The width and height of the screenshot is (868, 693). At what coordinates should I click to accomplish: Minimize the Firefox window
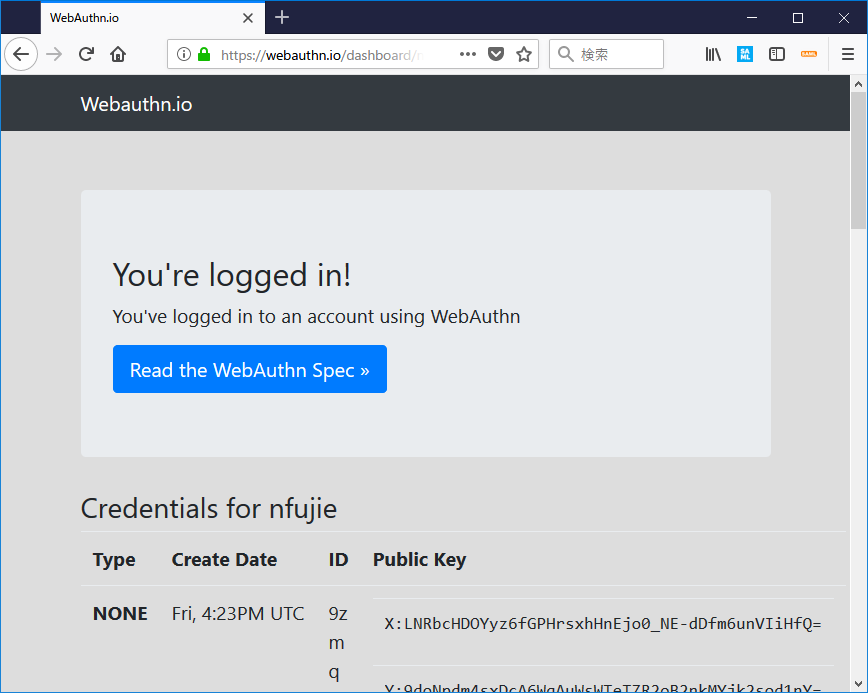751,18
